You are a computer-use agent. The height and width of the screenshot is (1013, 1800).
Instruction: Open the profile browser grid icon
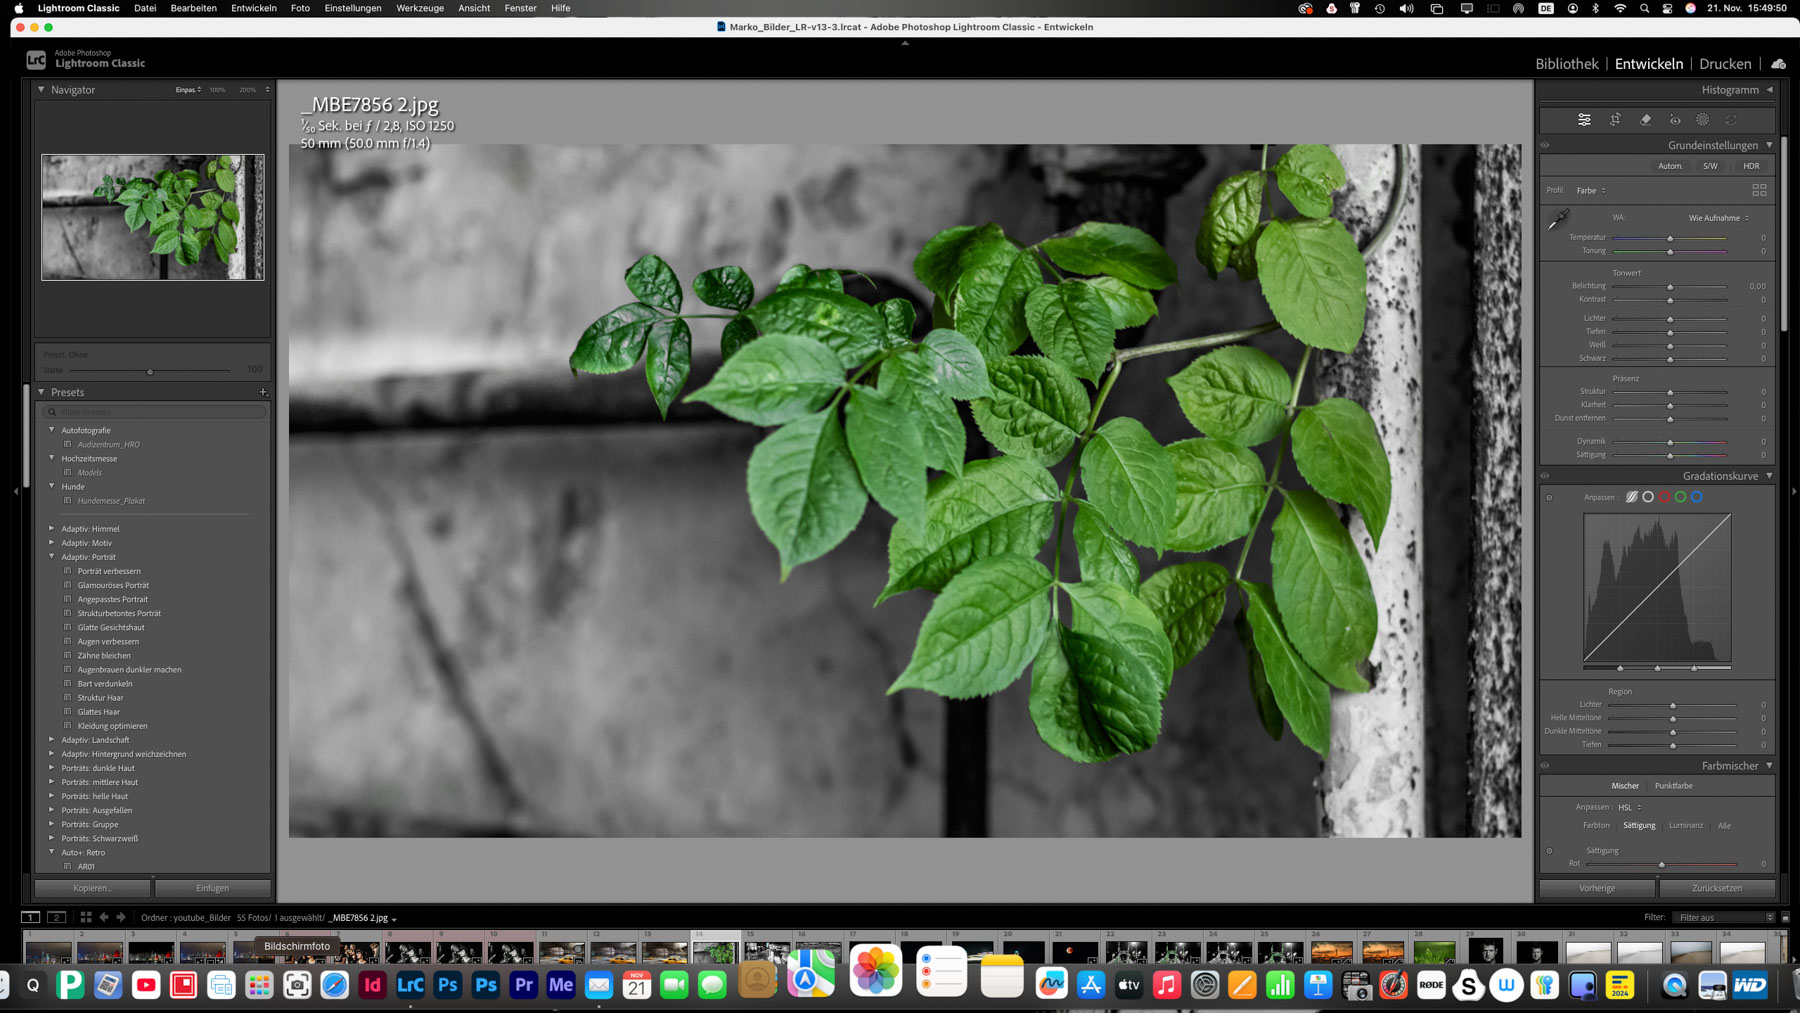(1759, 190)
